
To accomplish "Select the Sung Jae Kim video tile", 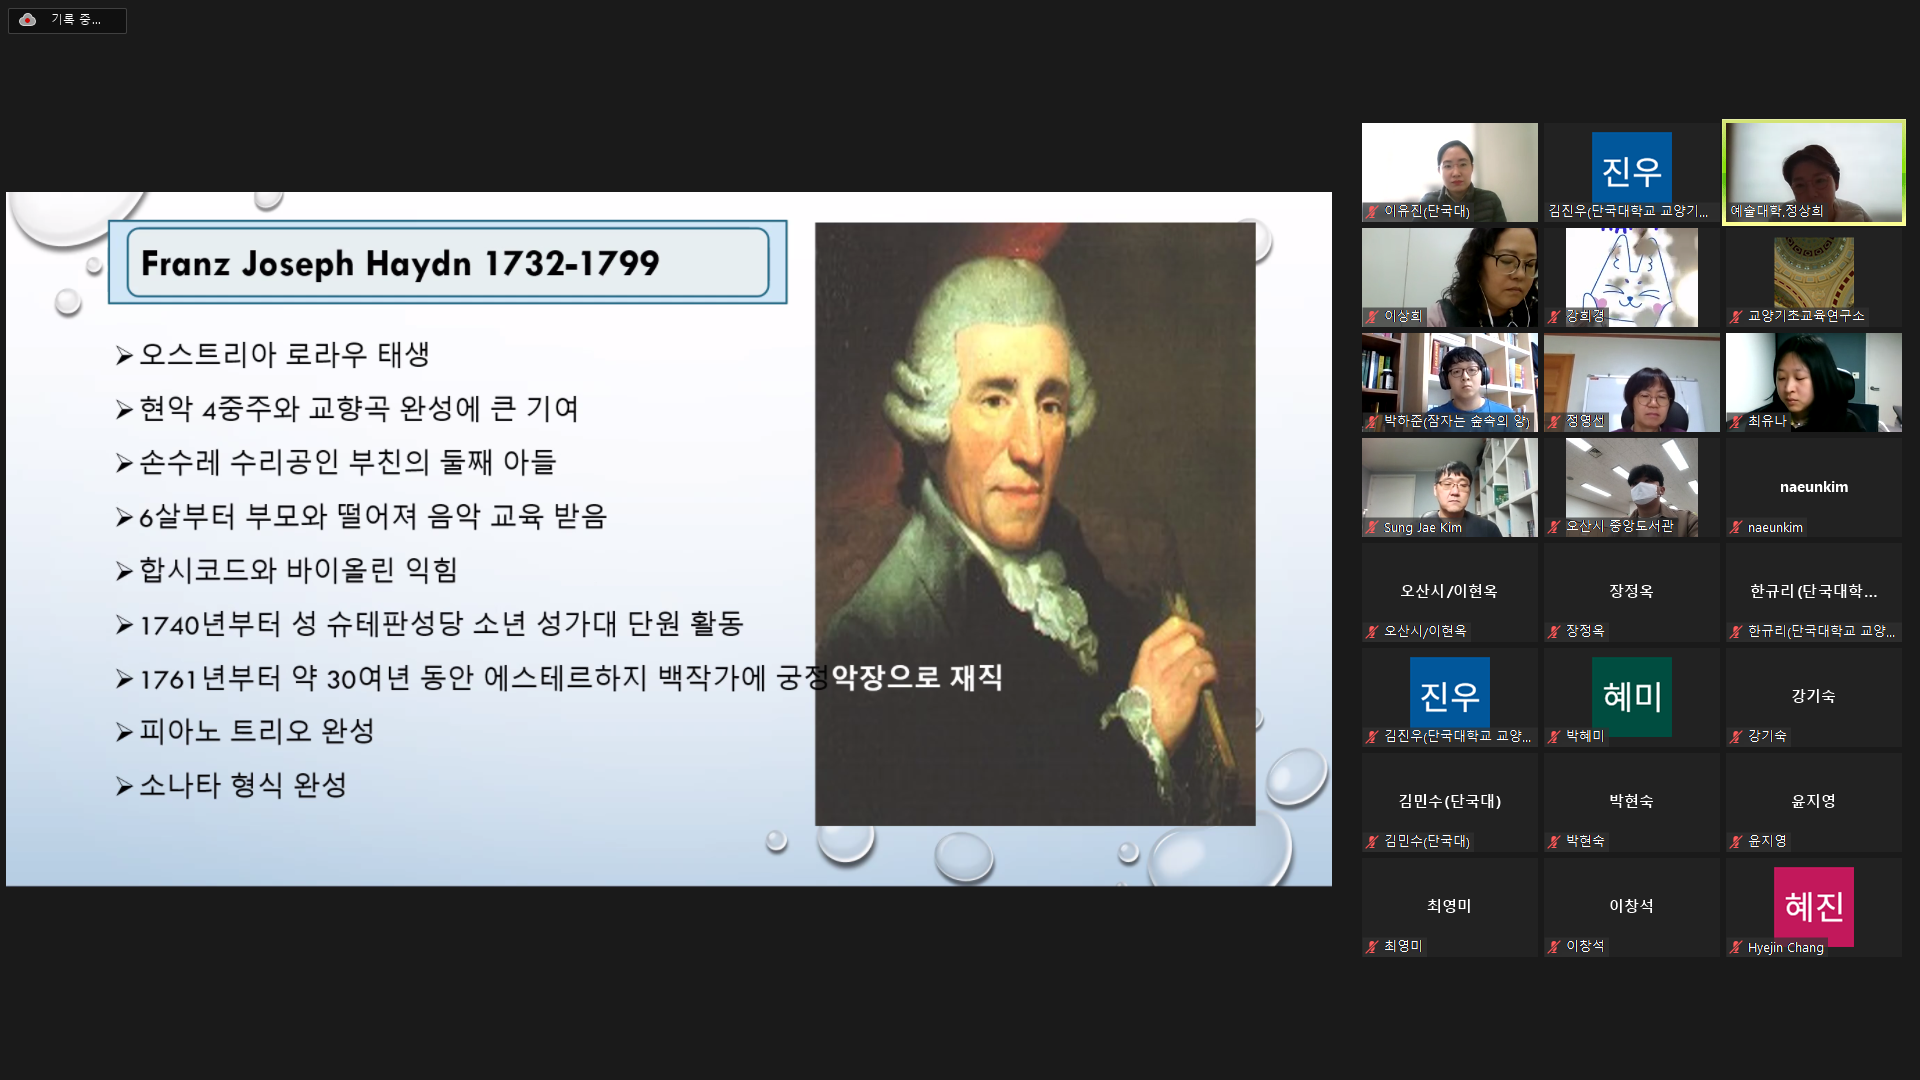I will [1449, 487].
